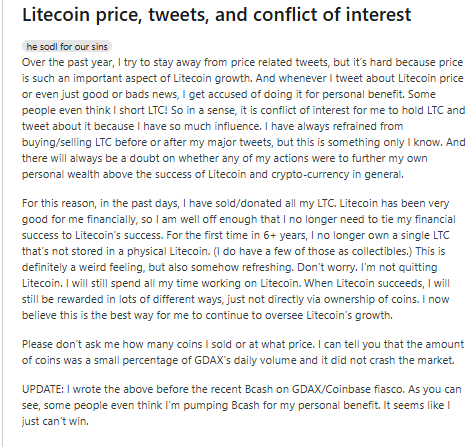Select the "he sodl for our sins" flair tag
466x447 pixels.
tap(67, 47)
